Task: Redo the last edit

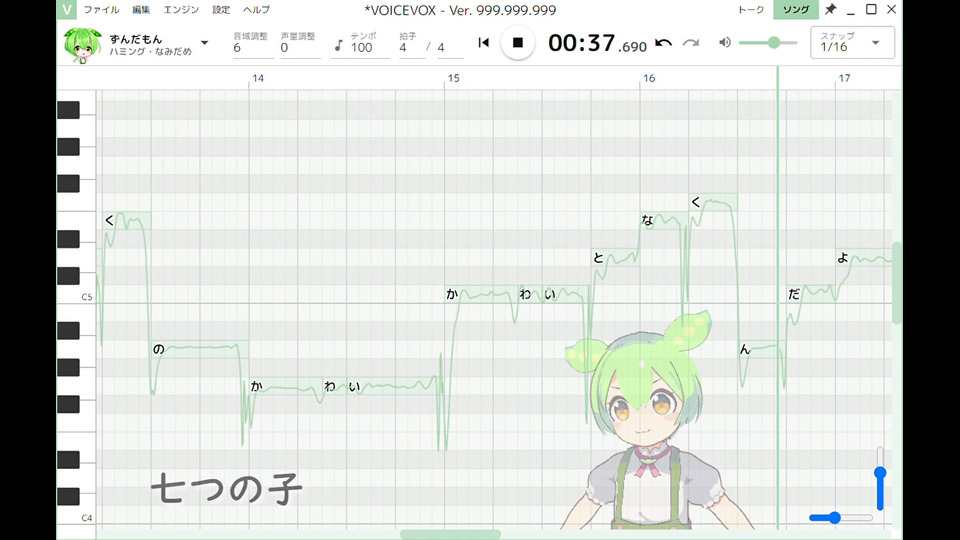Action: point(691,43)
